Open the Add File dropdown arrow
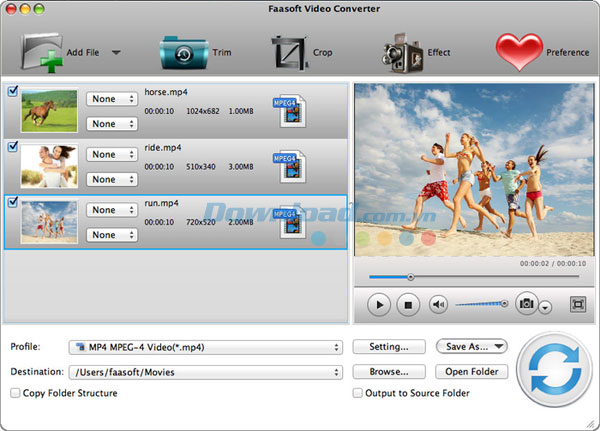The width and height of the screenshot is (600, 431). 116,52
